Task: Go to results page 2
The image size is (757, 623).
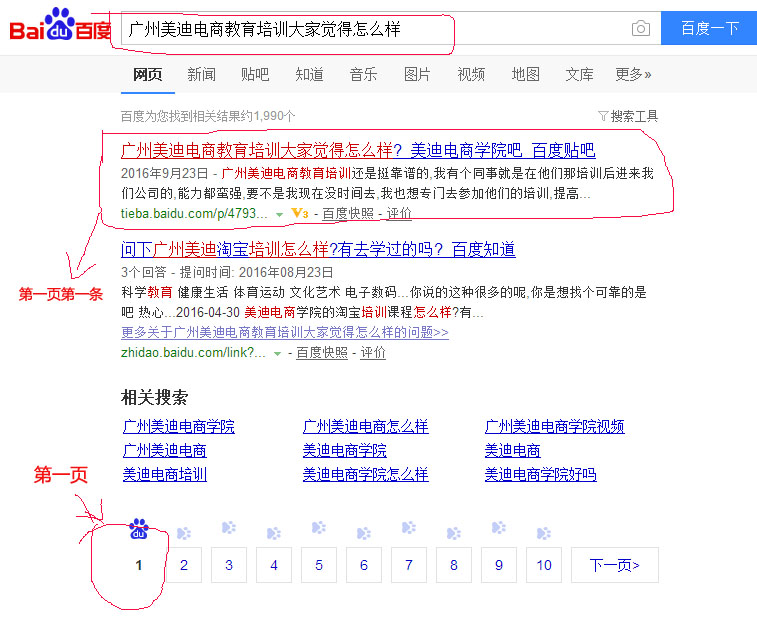Action: pyautogui.click(x=184, y=565)
